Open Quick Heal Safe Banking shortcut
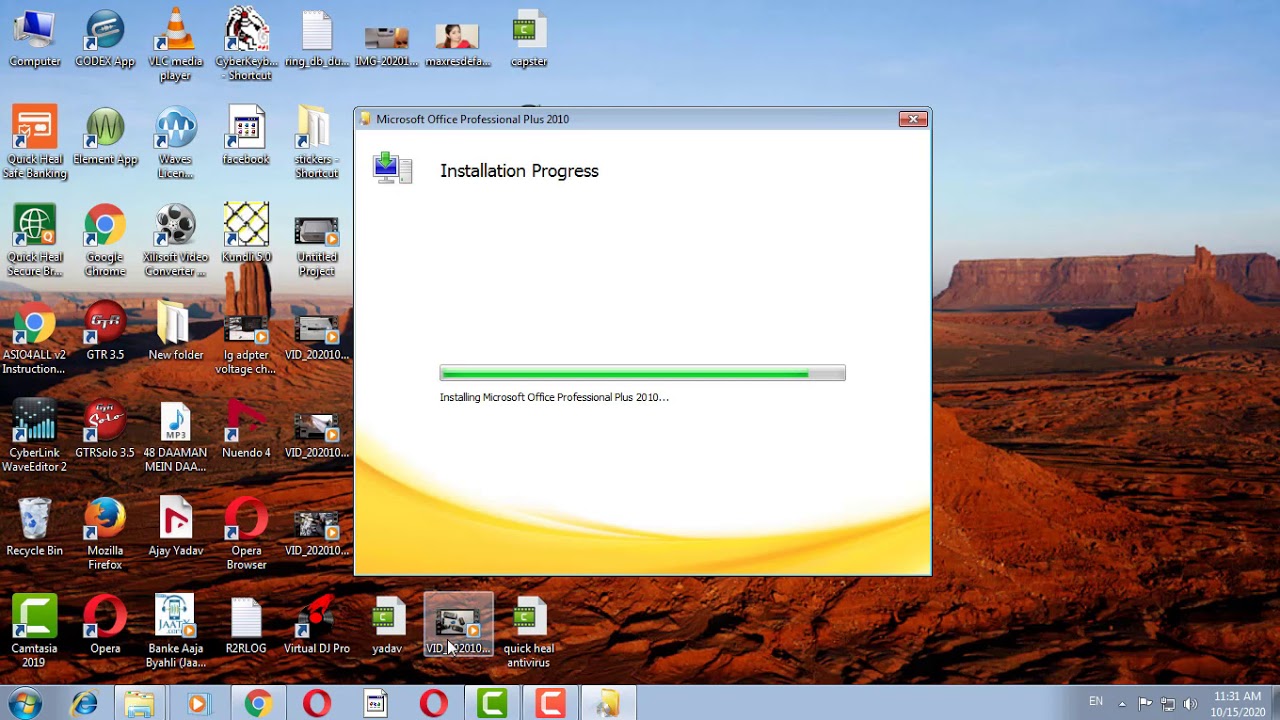The image size is (1280, 720). point(34,143)
